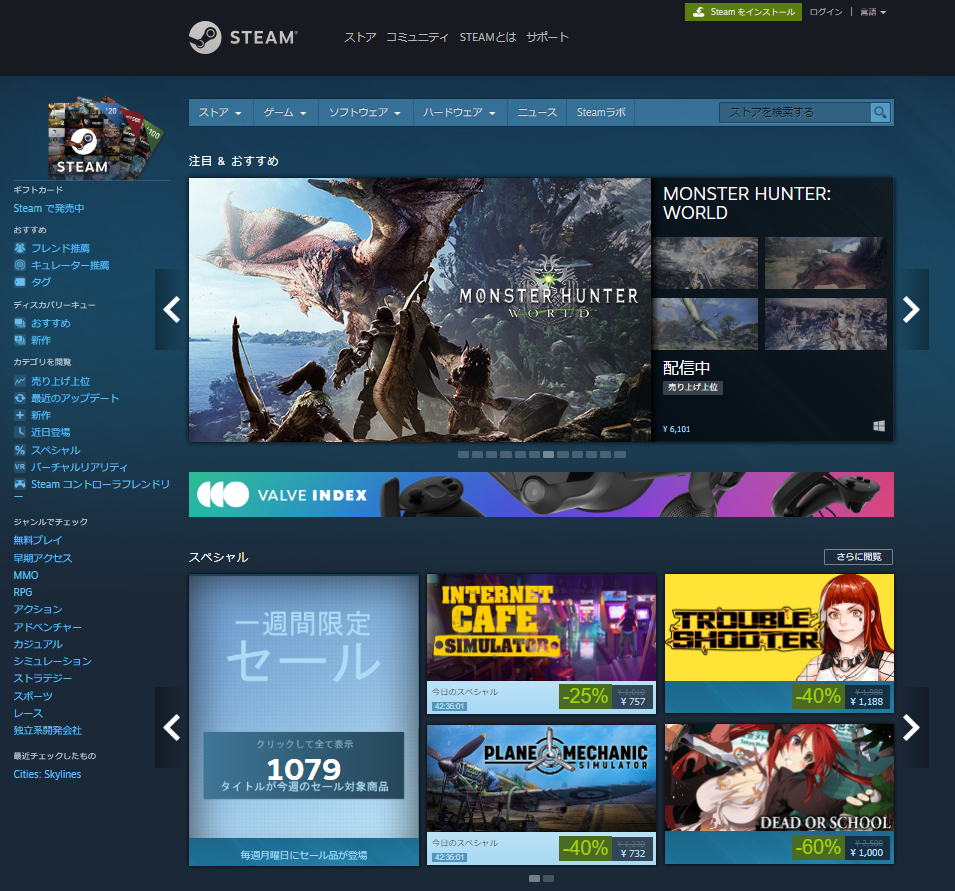Screen dimensions: 955x891
Task: Click the さらに閲覧 button in Specials
Action: pyautogui.click(x=858, y=557)
